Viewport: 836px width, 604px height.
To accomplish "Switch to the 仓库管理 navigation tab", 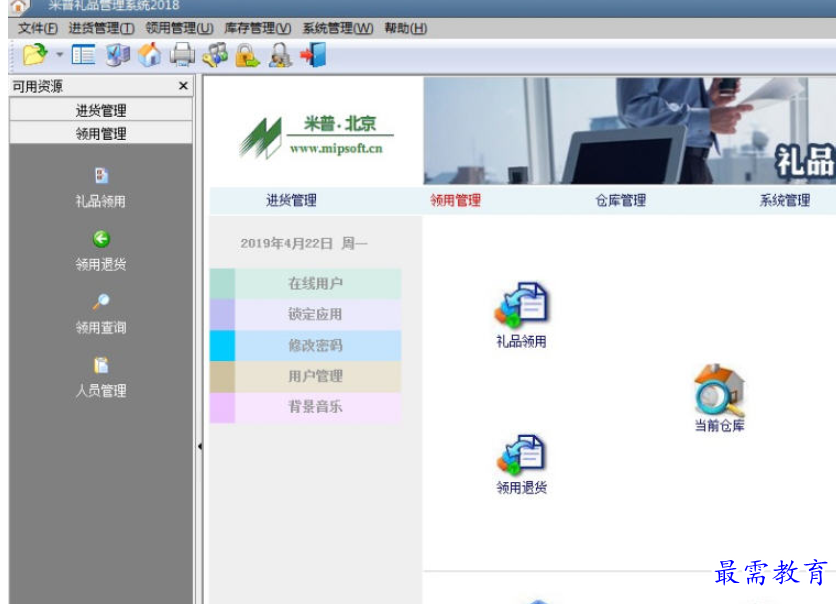I will point(621,200).
